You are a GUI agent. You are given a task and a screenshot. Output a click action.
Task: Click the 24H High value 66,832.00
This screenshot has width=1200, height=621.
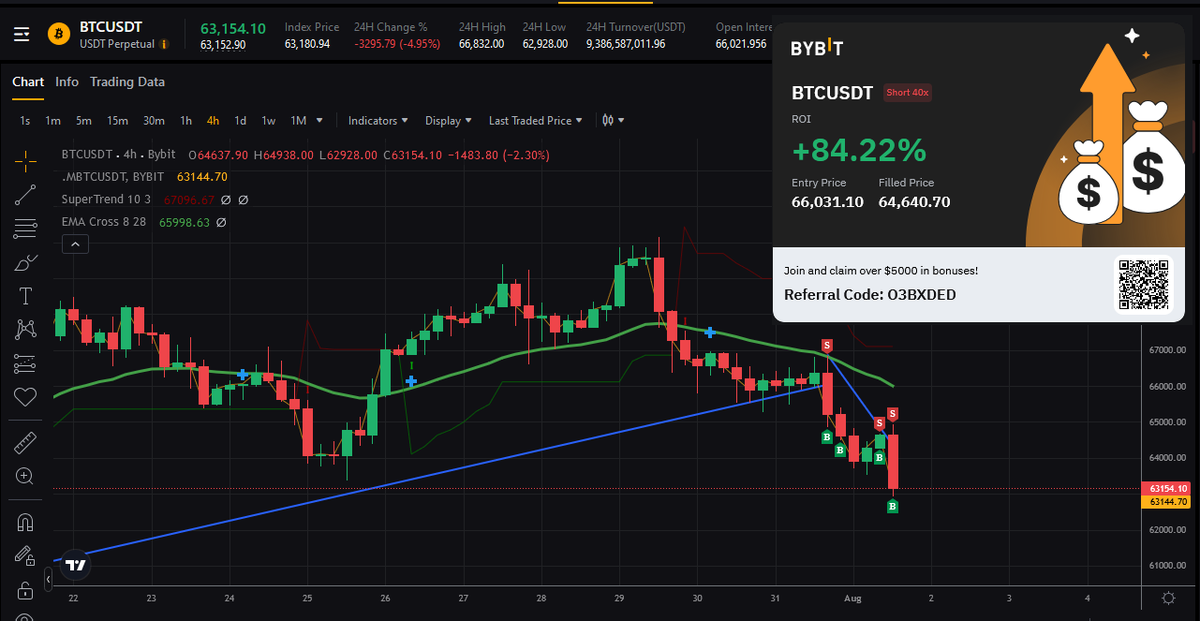point(481,44)
